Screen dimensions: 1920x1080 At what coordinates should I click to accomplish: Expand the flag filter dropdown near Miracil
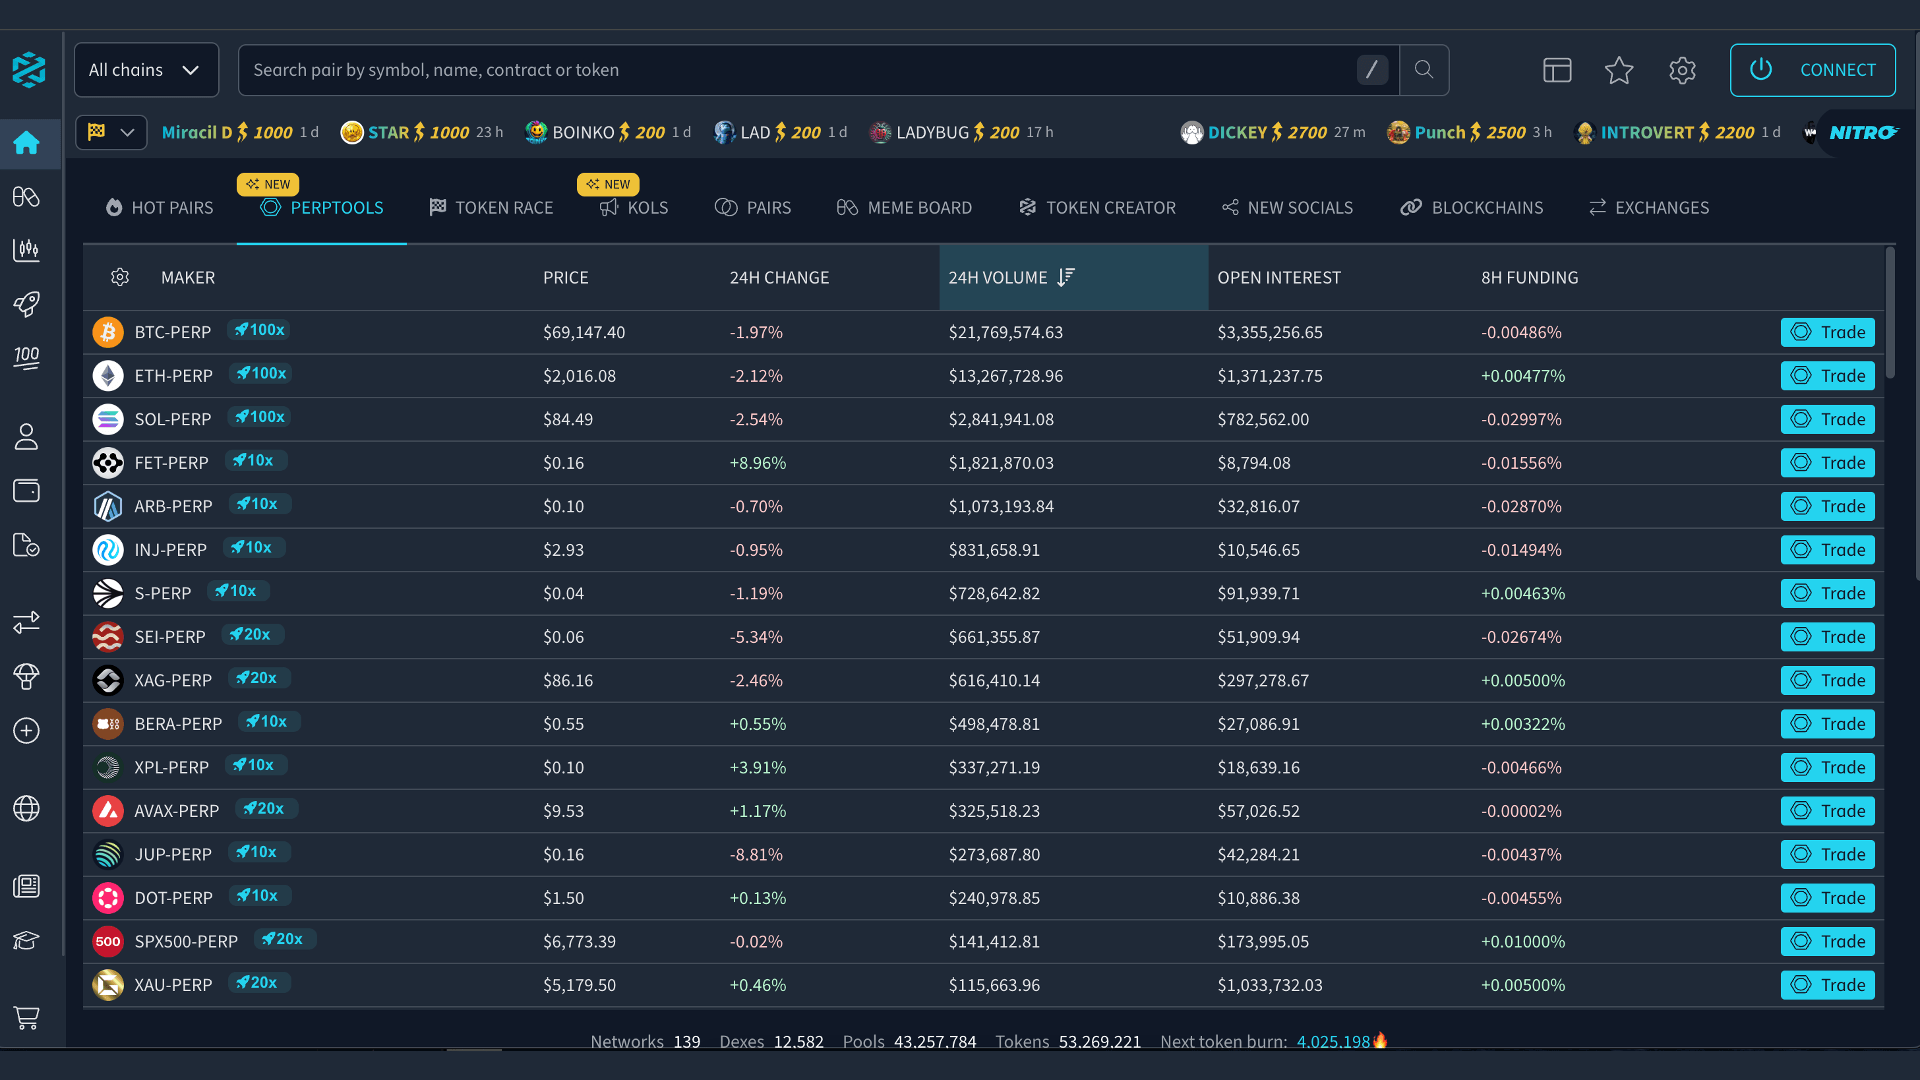click(x=110, y=132)
